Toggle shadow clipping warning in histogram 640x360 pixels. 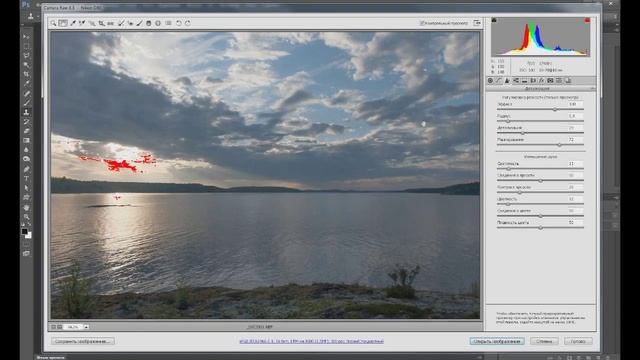point(494,20)
